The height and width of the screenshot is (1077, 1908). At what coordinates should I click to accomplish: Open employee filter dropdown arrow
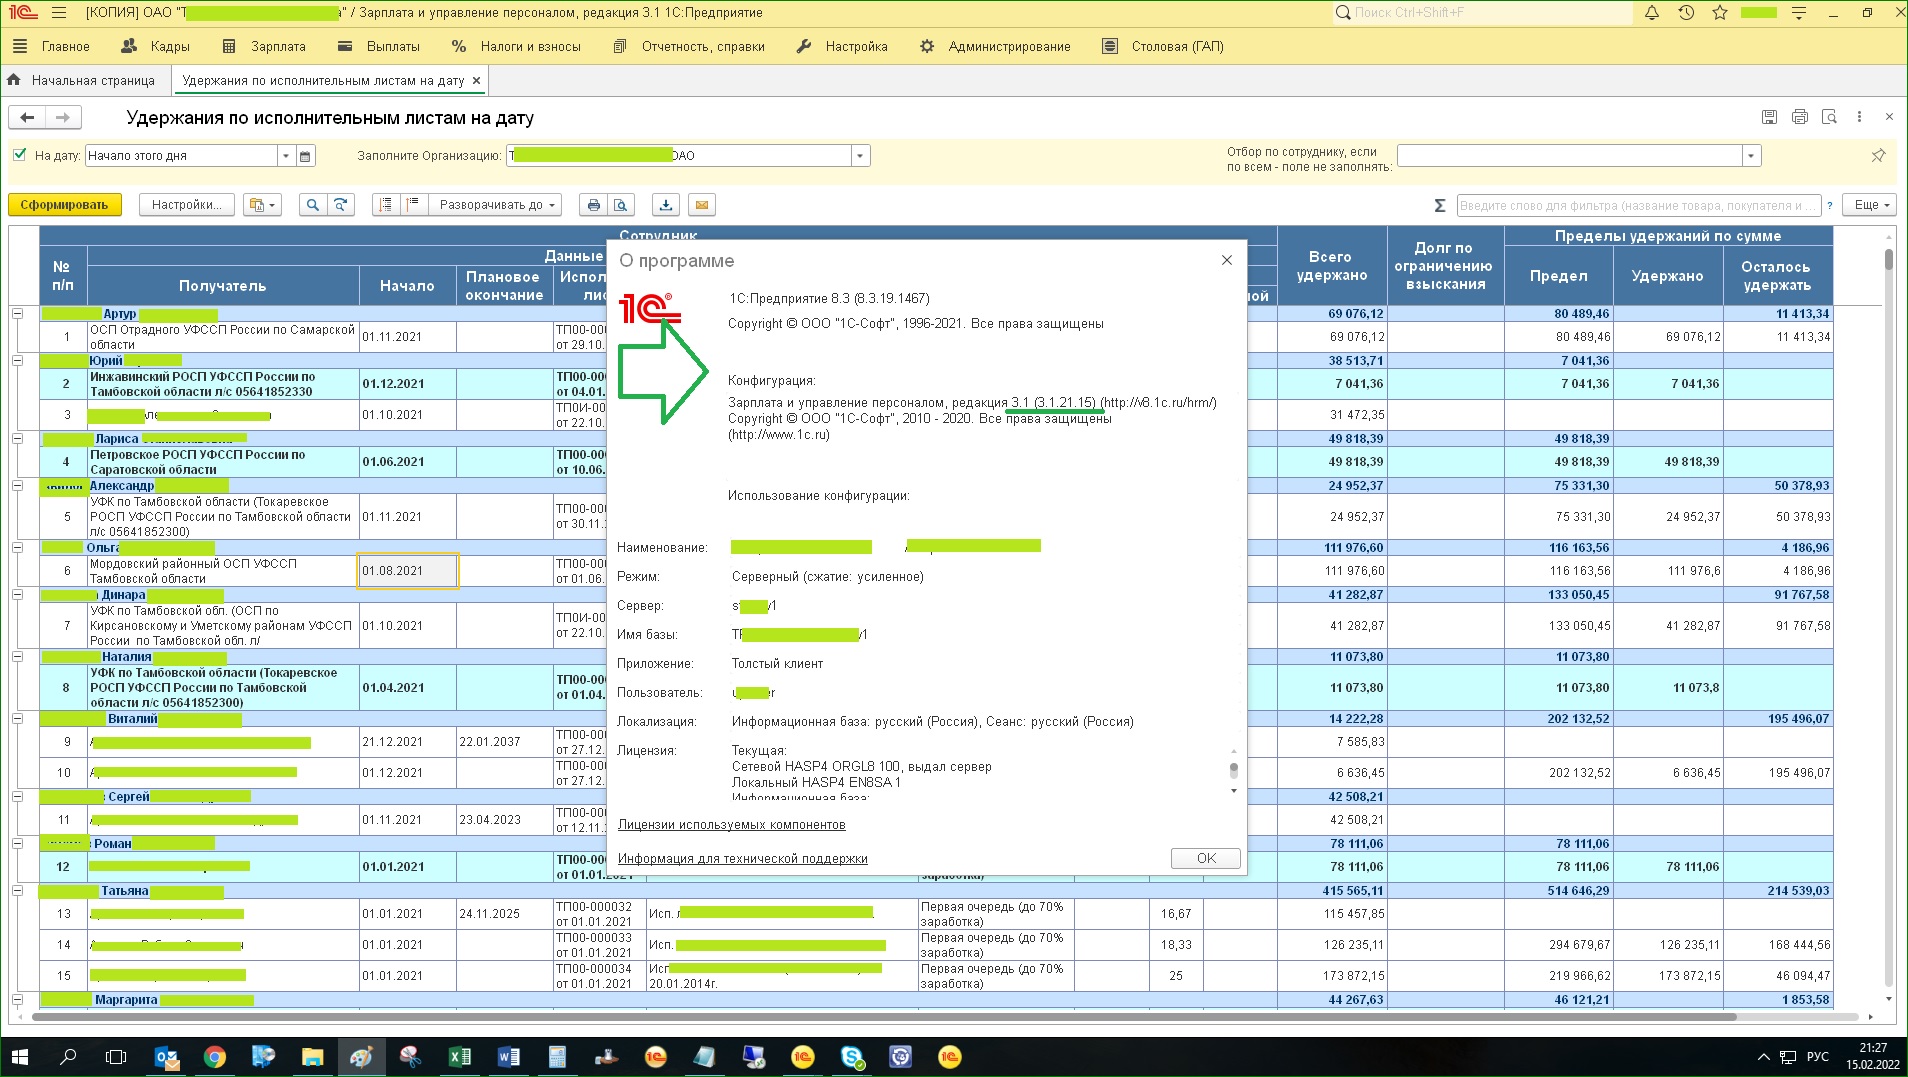tap(1751, 156)
